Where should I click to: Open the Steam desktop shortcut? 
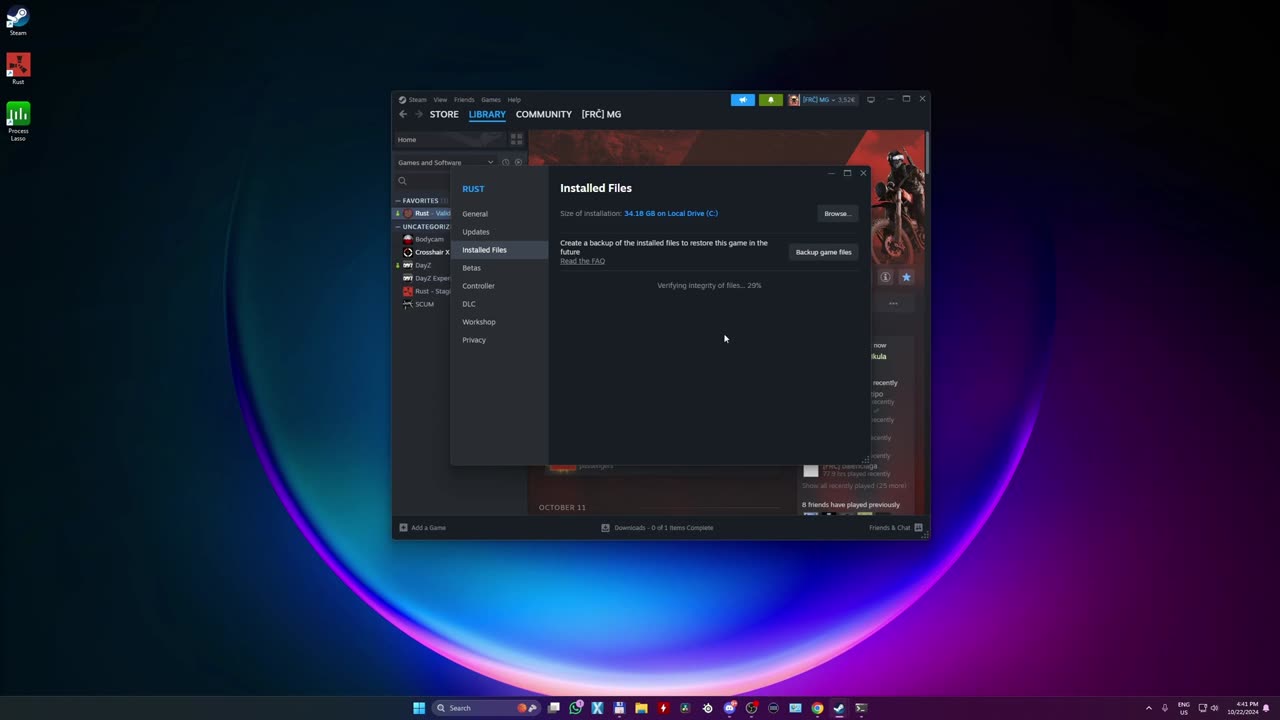click(18, 20)
